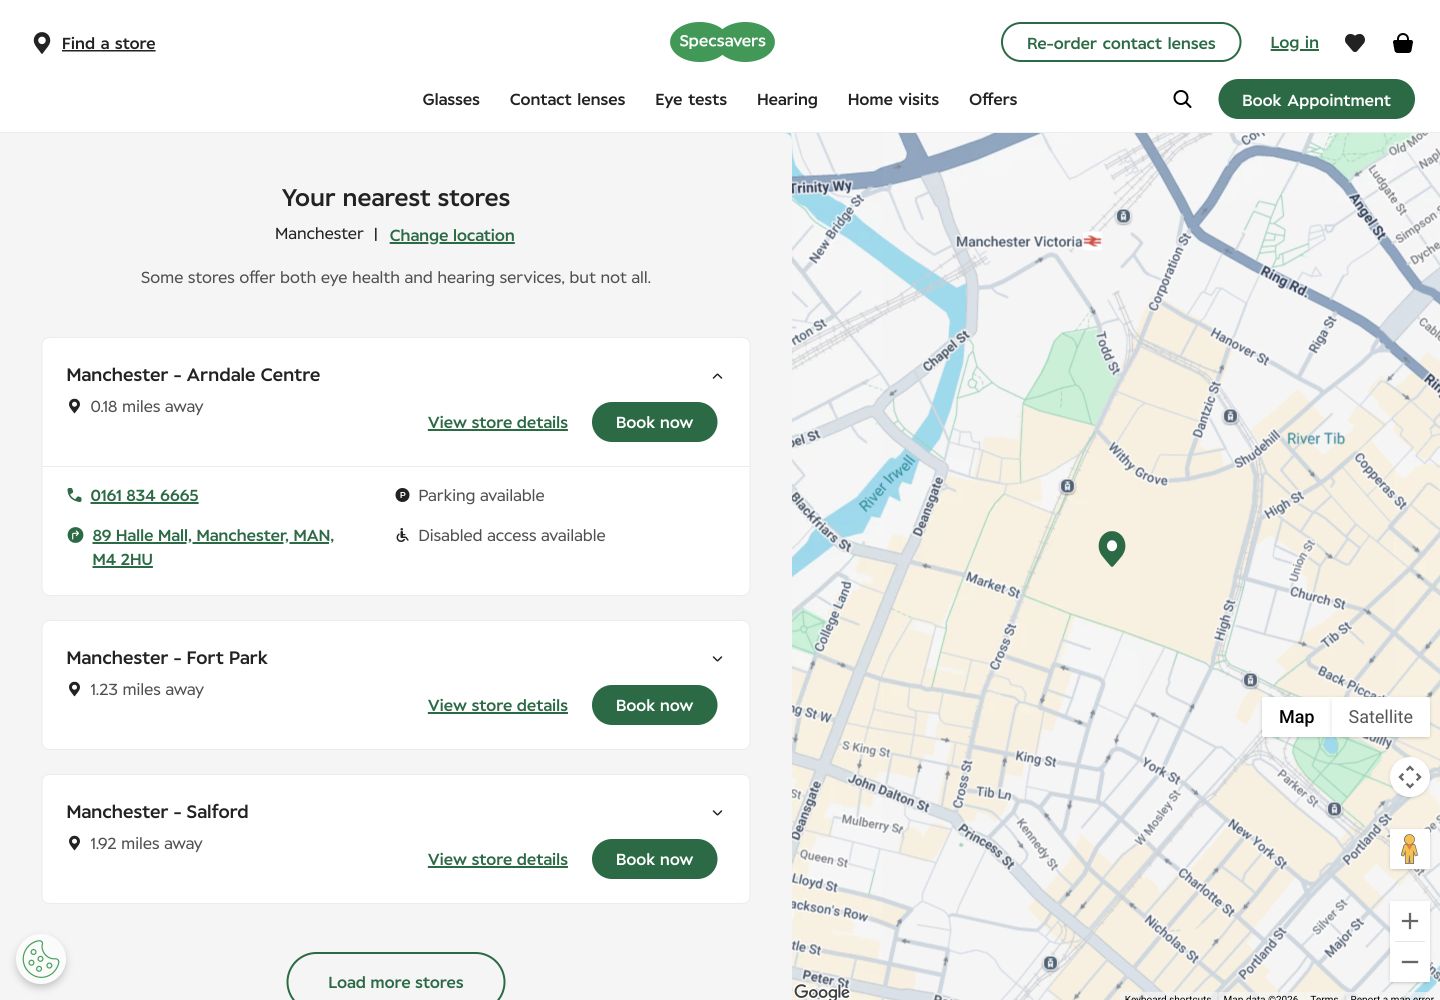Click Re-order contact lenses button

click(x=1121, y=42)
